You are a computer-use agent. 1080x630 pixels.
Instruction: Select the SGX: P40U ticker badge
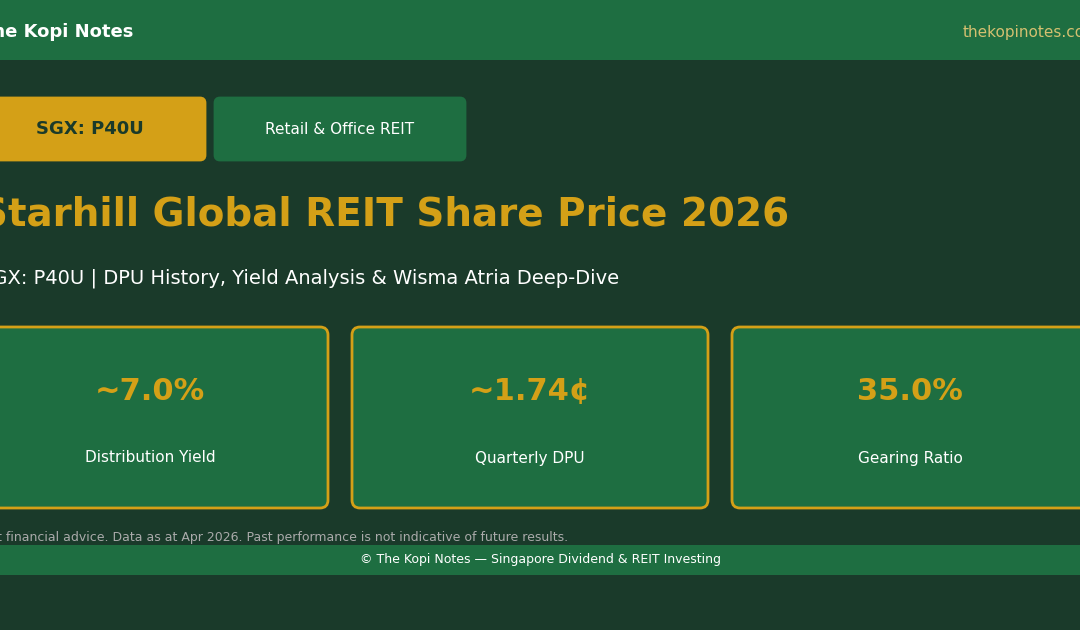pos(102,129)
